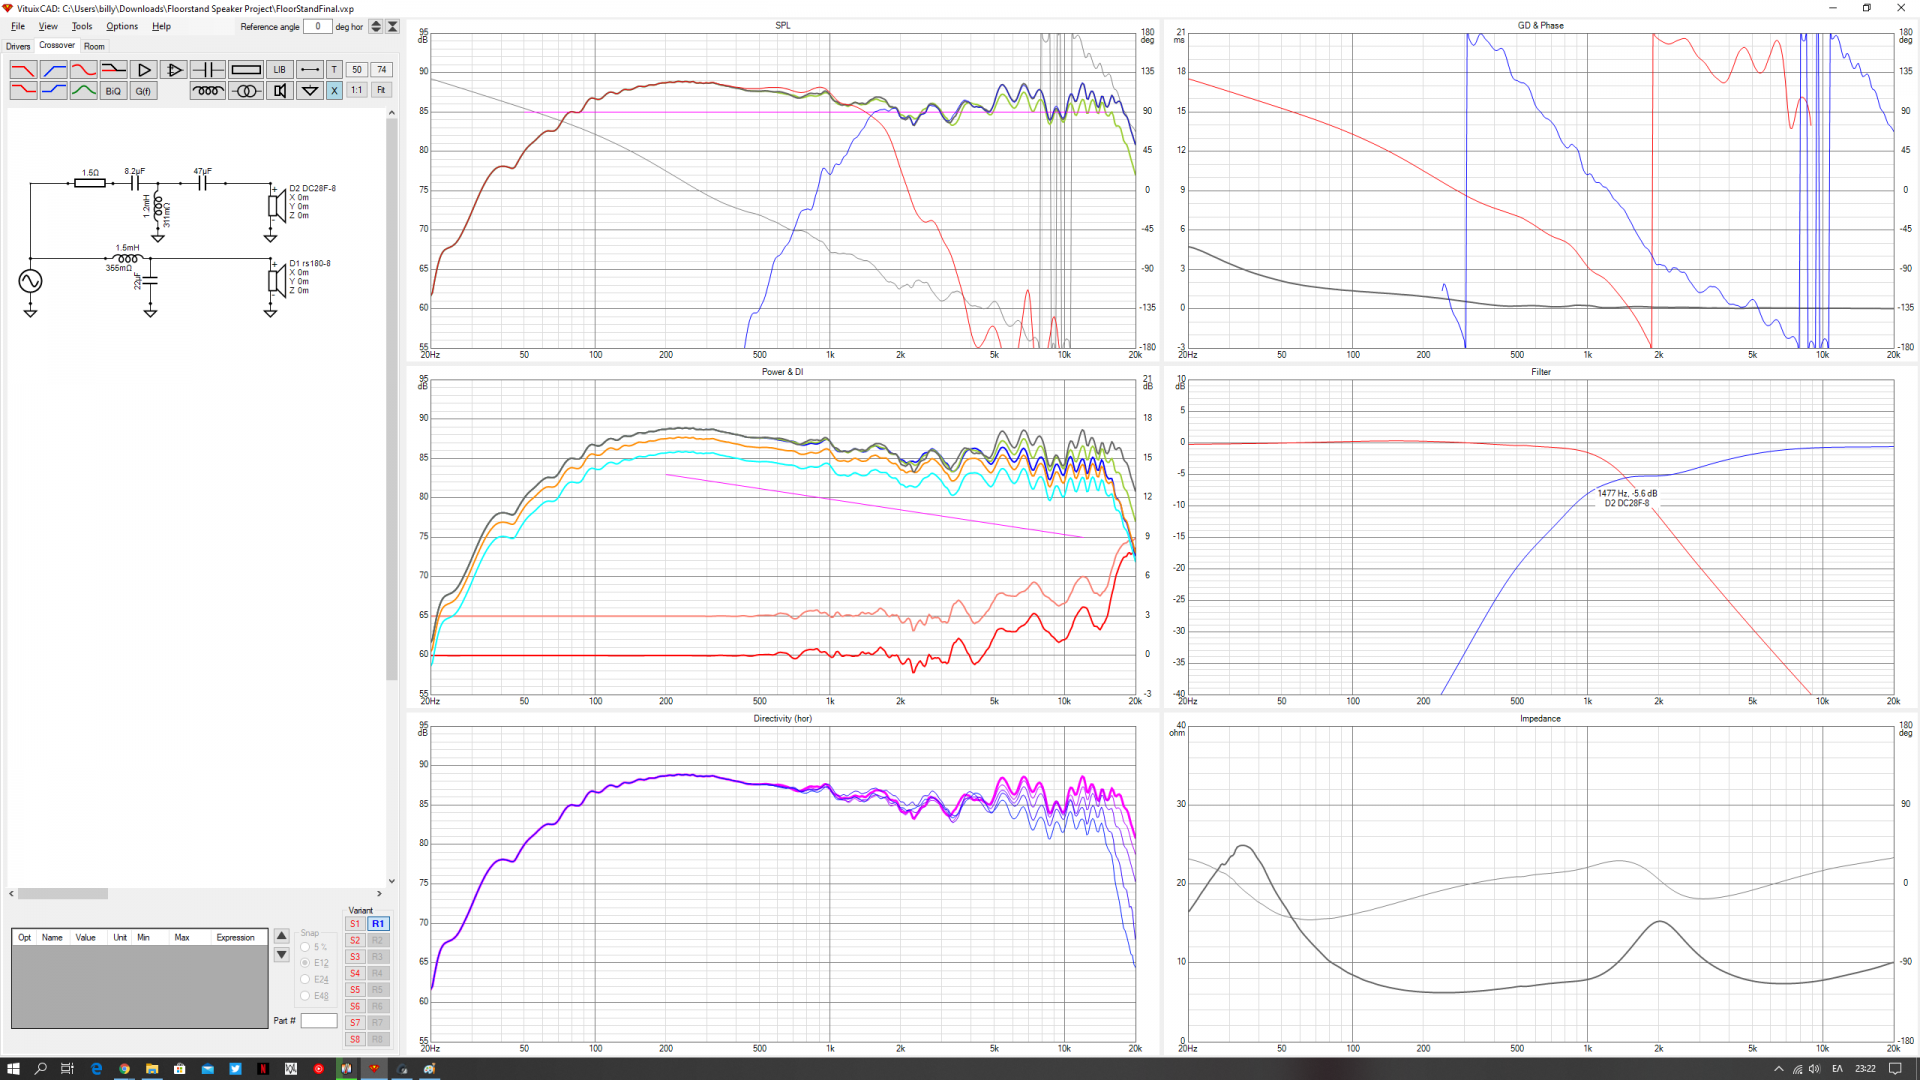Open File Explorer from taskbar
1920x1080 pixels.
152,1069
